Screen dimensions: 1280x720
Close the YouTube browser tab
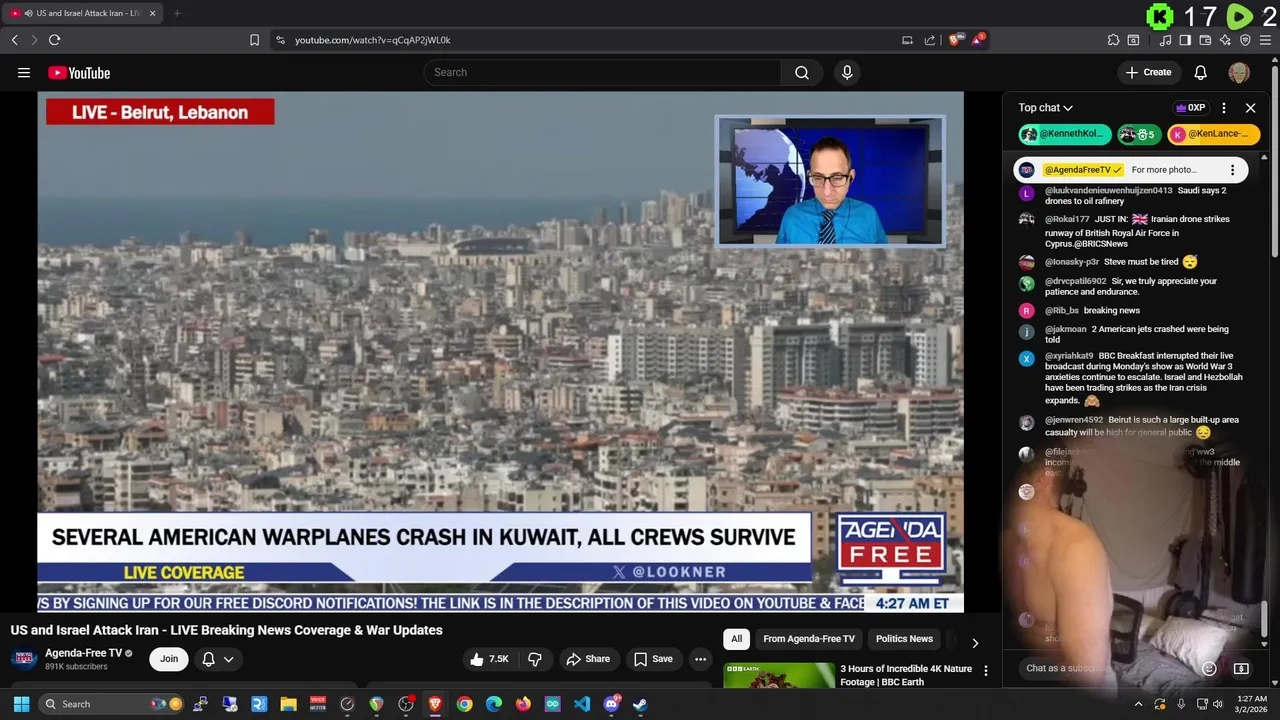click(152, 13)
